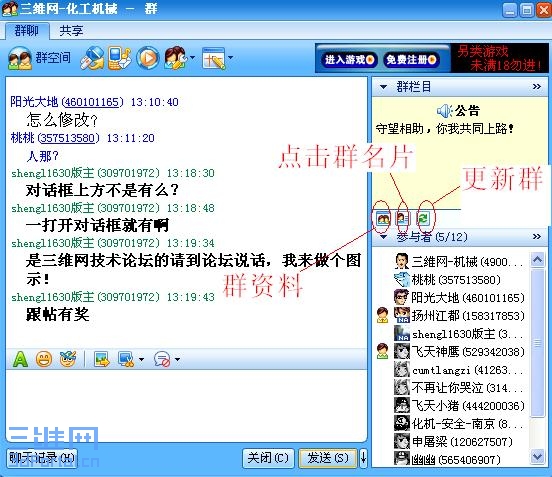Click the magic emoticon icon

pos(68,359)
